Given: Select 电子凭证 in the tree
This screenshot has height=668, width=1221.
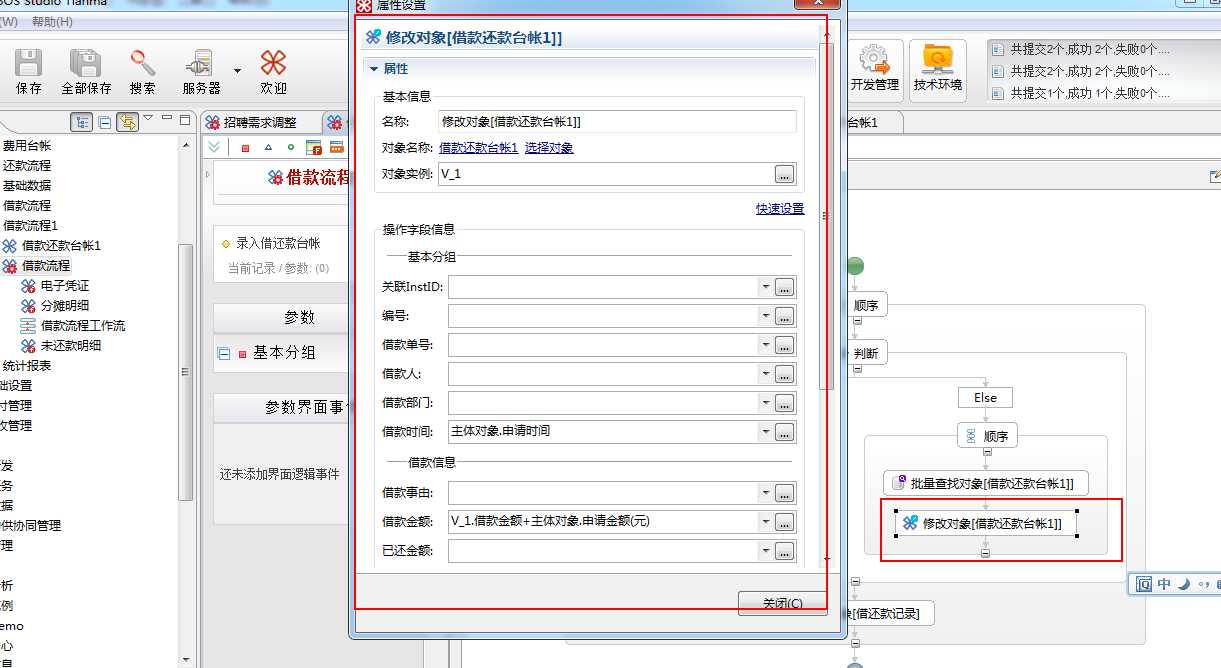Looking at the screenshot, I should [x=65, y=285].
